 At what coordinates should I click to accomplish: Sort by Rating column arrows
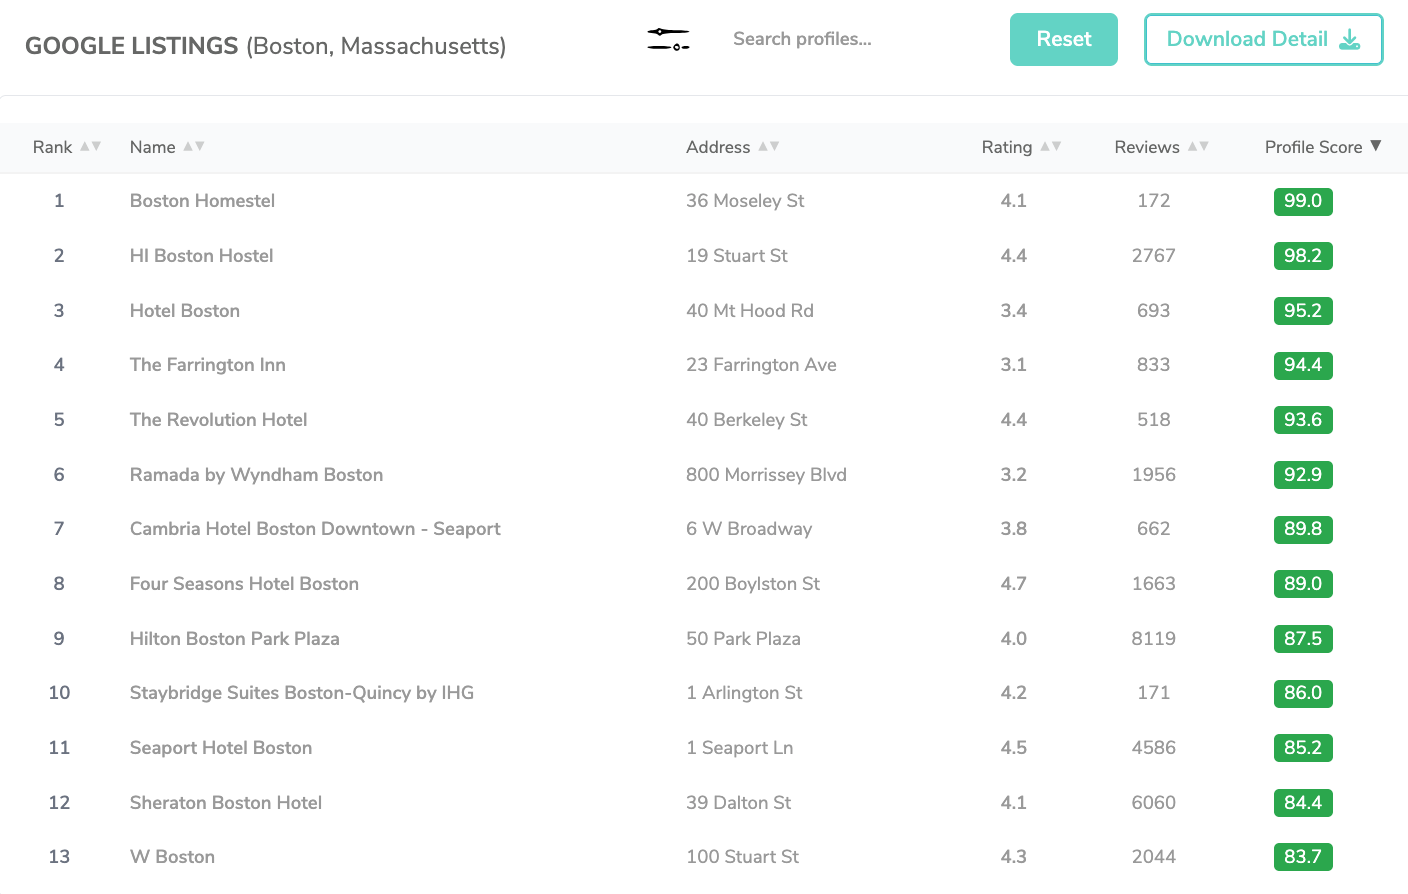click(1050, 146)
